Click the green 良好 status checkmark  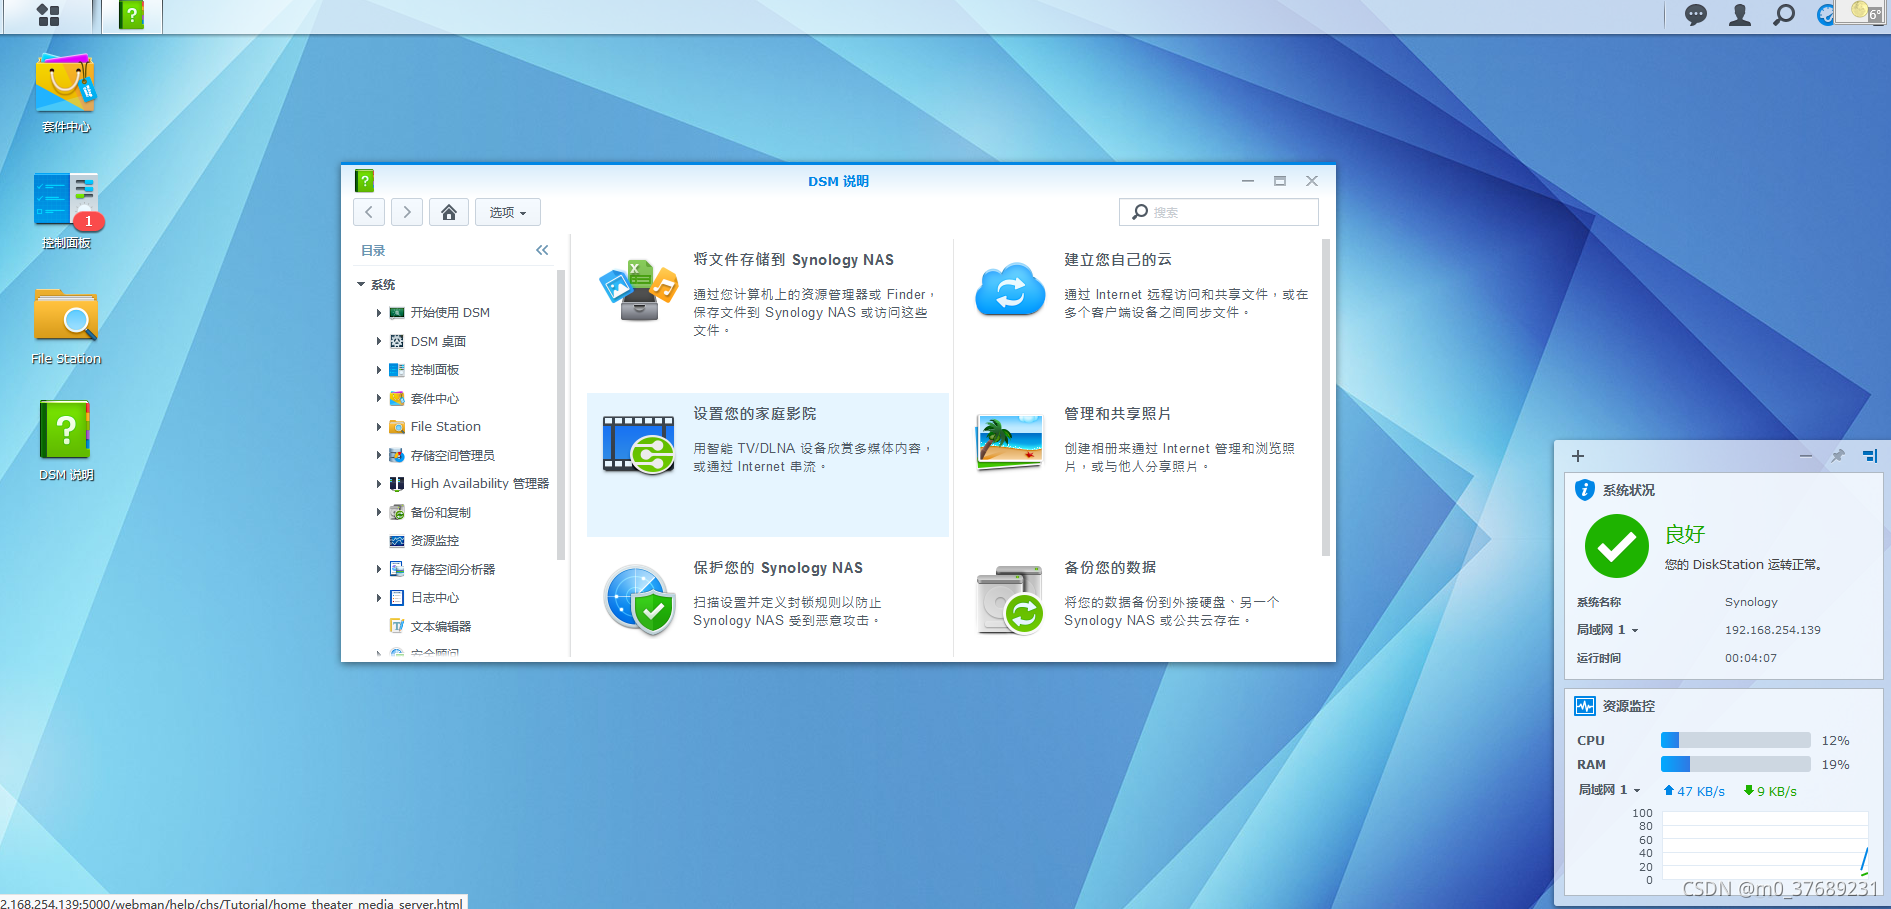[x=1617, y=546]
